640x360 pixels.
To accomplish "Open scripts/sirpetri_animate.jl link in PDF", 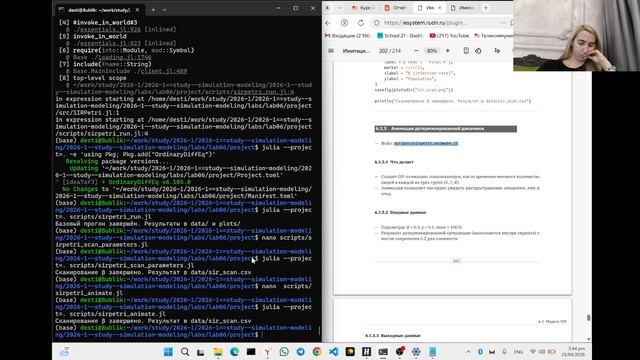I will (x=426, y=143).
